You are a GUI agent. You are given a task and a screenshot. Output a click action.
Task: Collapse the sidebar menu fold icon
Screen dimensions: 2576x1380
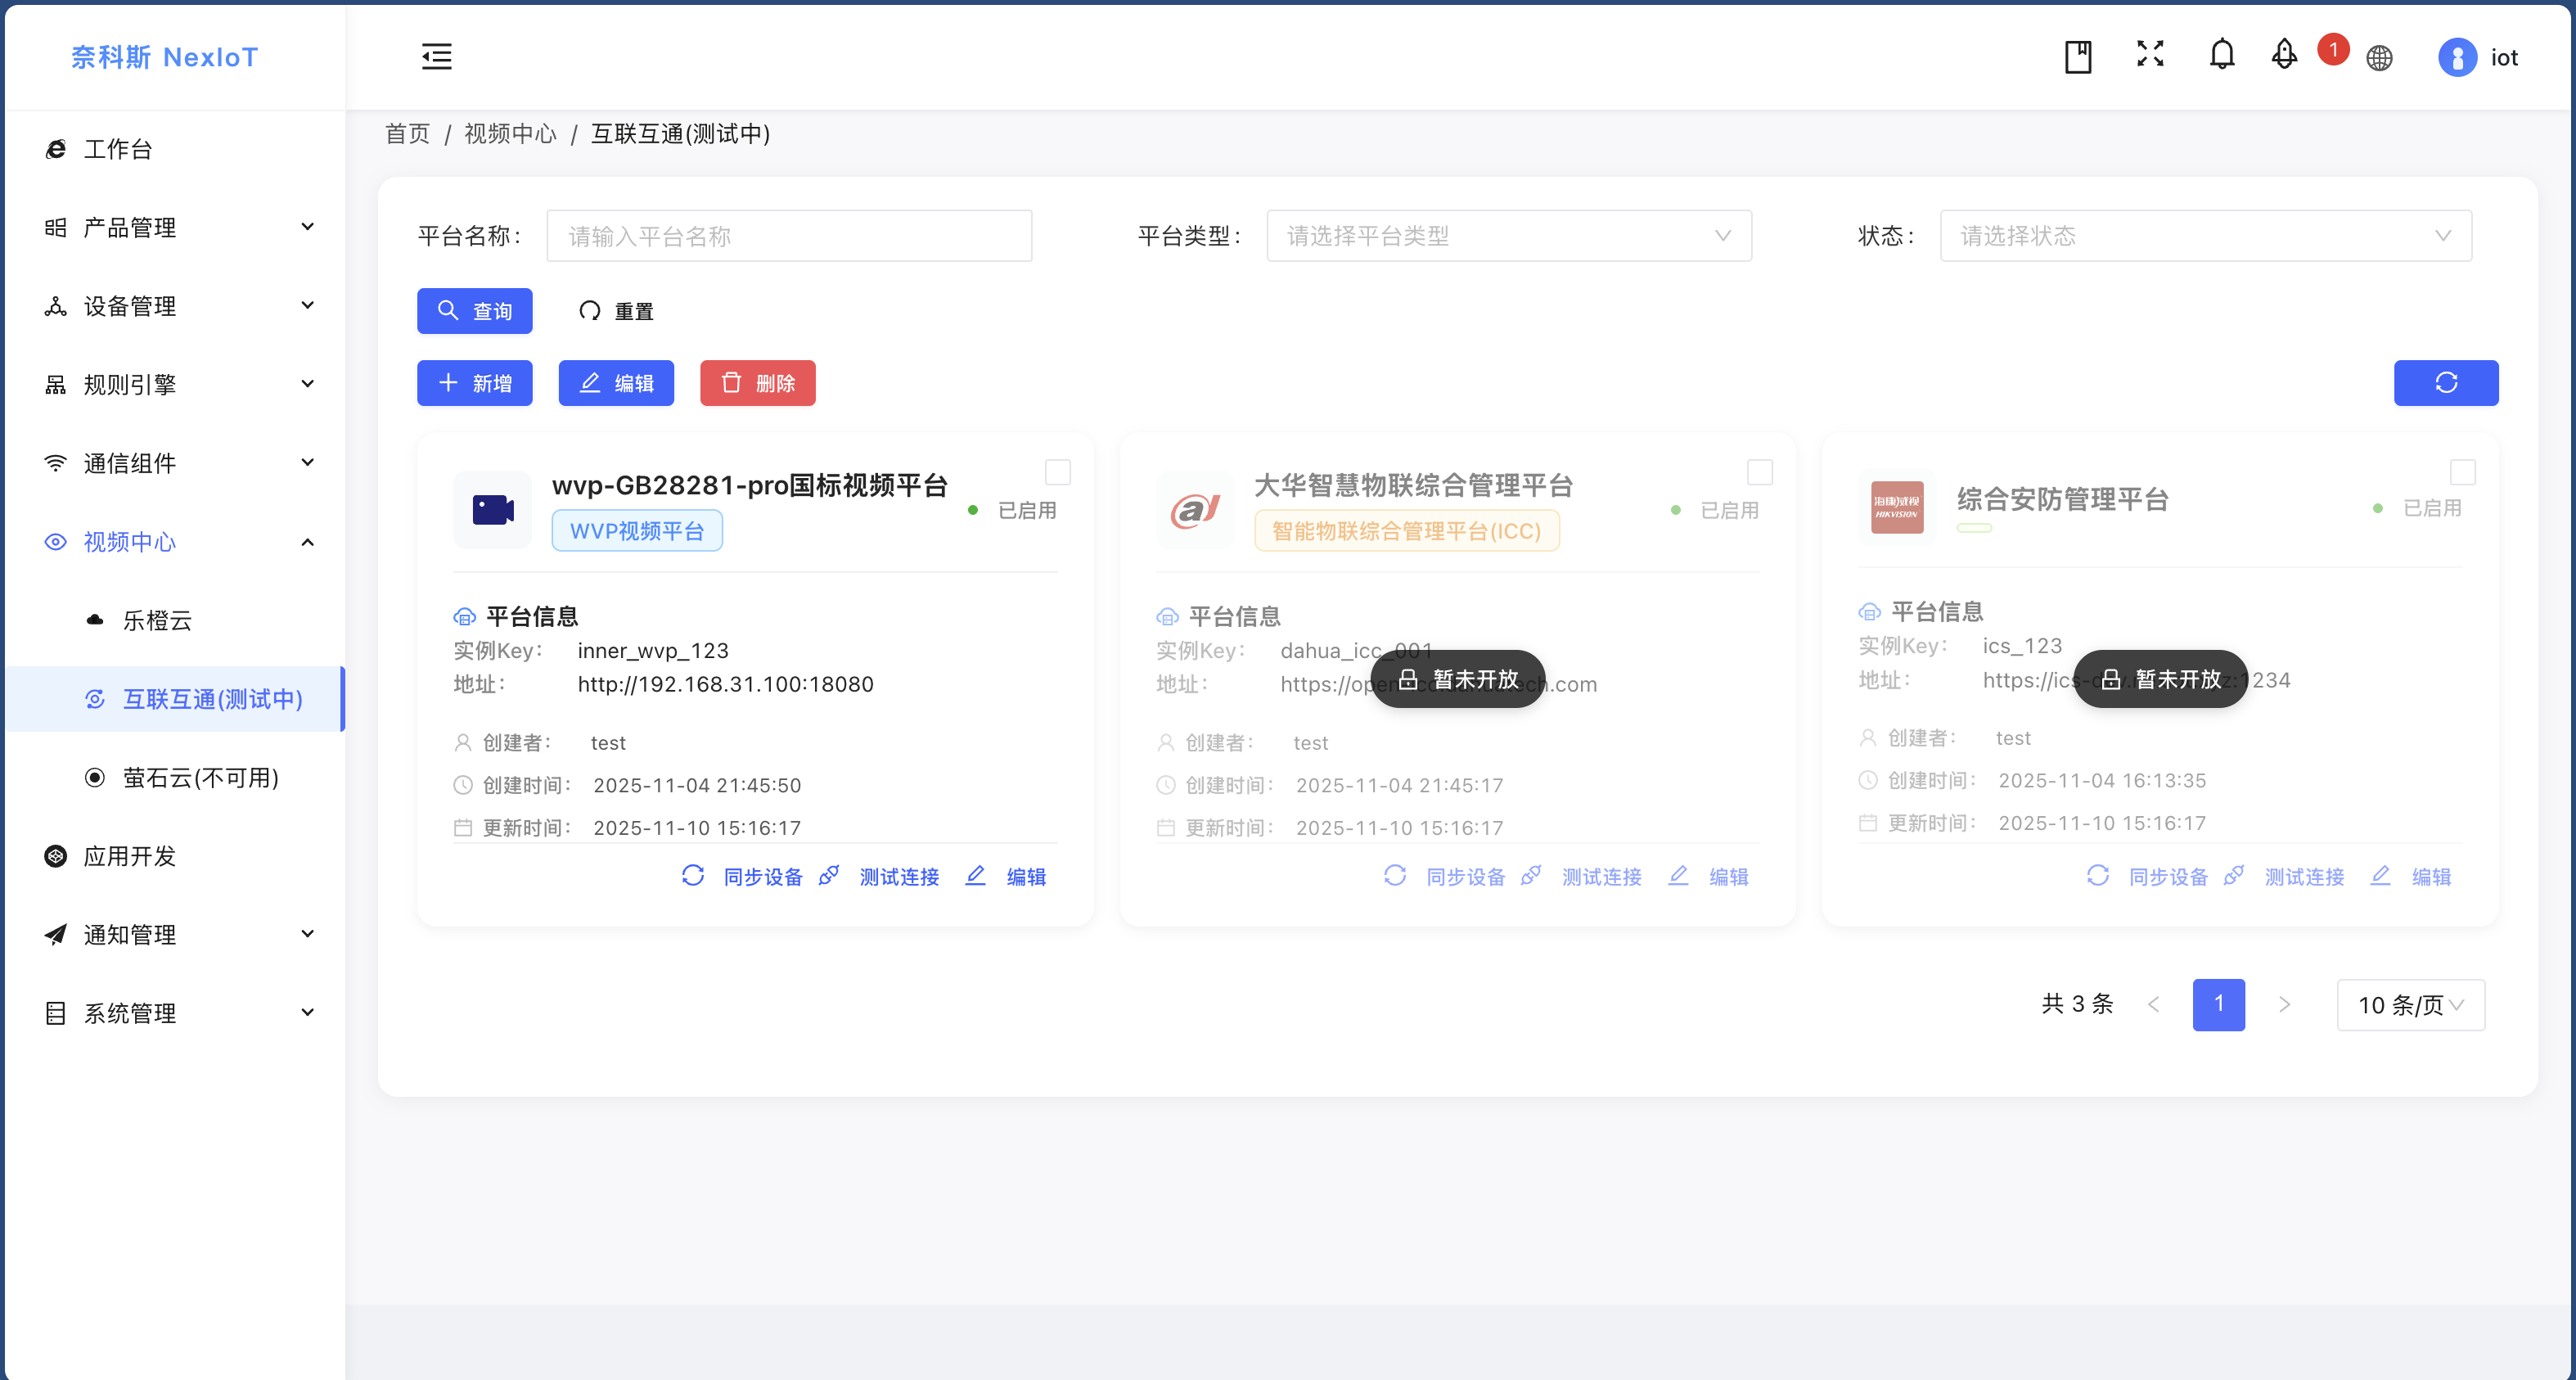(436, 56)
